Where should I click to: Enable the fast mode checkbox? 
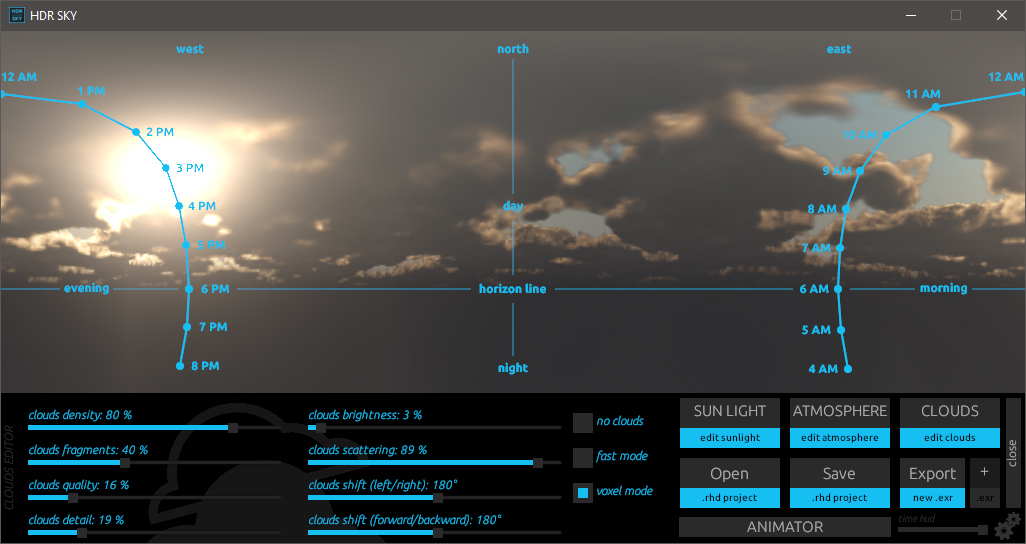[x=582, y=458]
